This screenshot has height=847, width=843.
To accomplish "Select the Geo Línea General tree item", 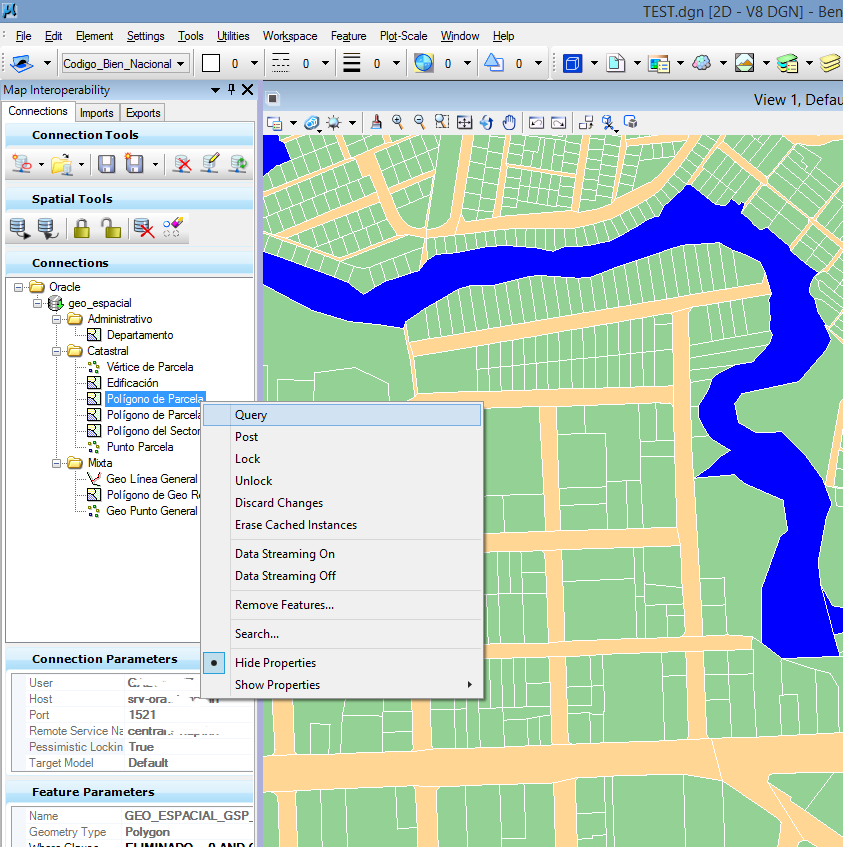I will click(x=152, y=479).
